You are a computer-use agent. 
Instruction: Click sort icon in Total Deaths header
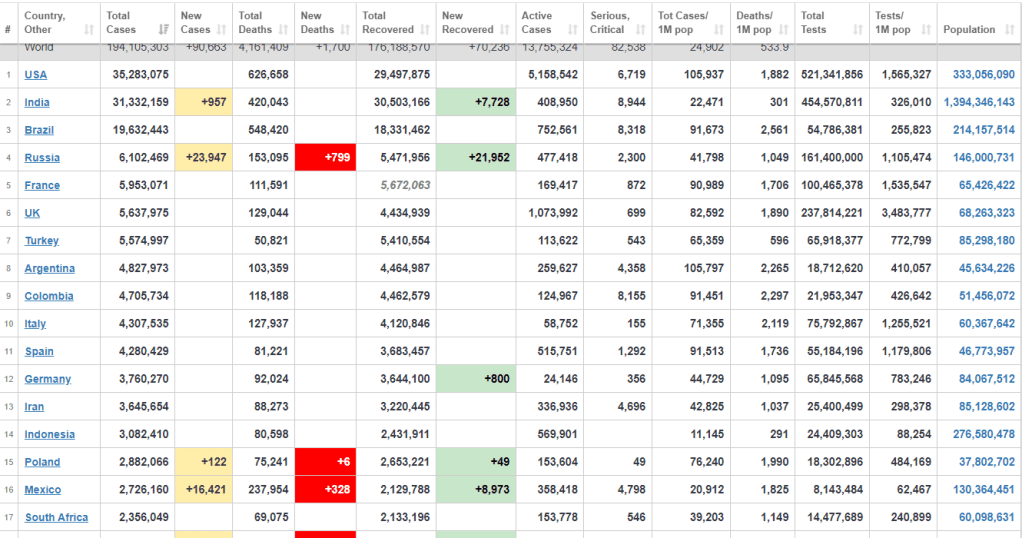tap(286, 30)
